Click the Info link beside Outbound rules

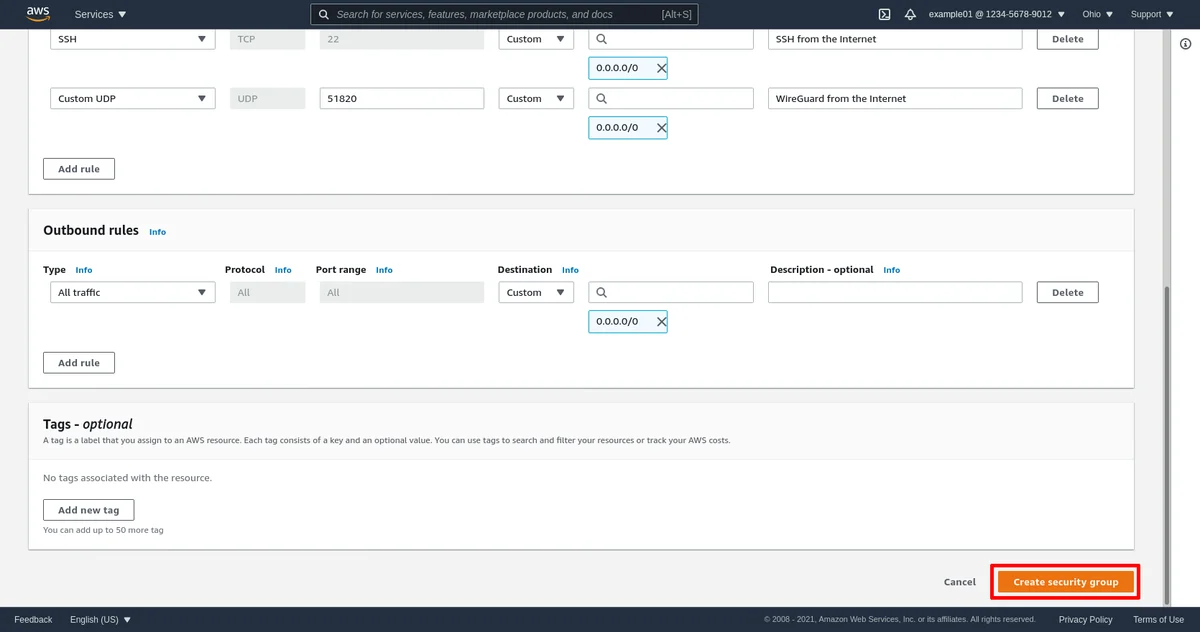(x=157, y=232)
